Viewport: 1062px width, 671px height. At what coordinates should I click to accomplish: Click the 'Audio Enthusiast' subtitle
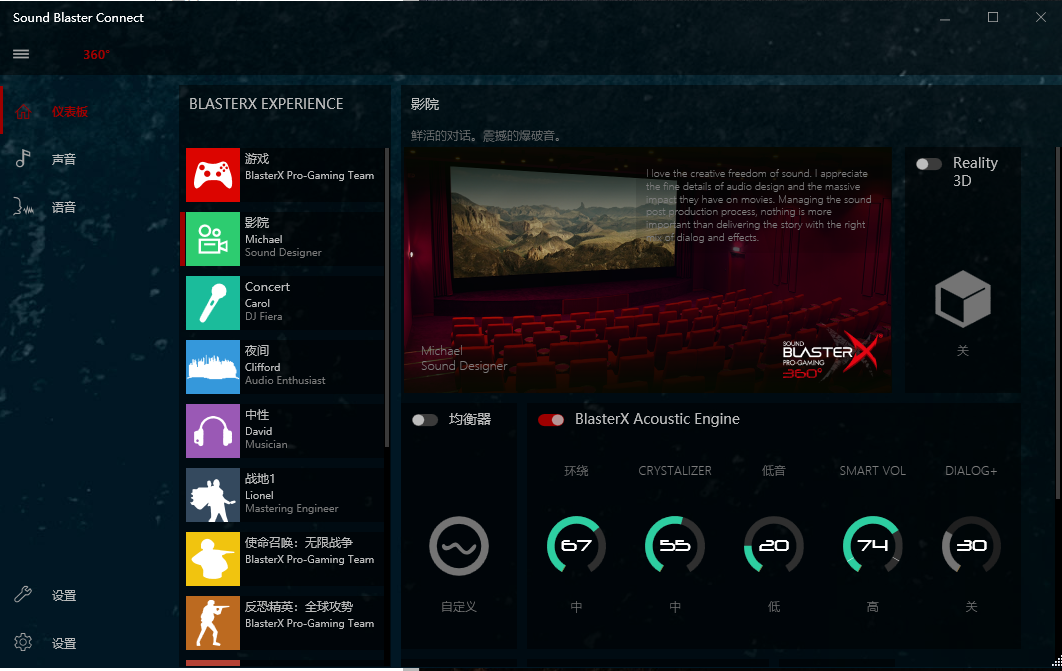(285, 381)
